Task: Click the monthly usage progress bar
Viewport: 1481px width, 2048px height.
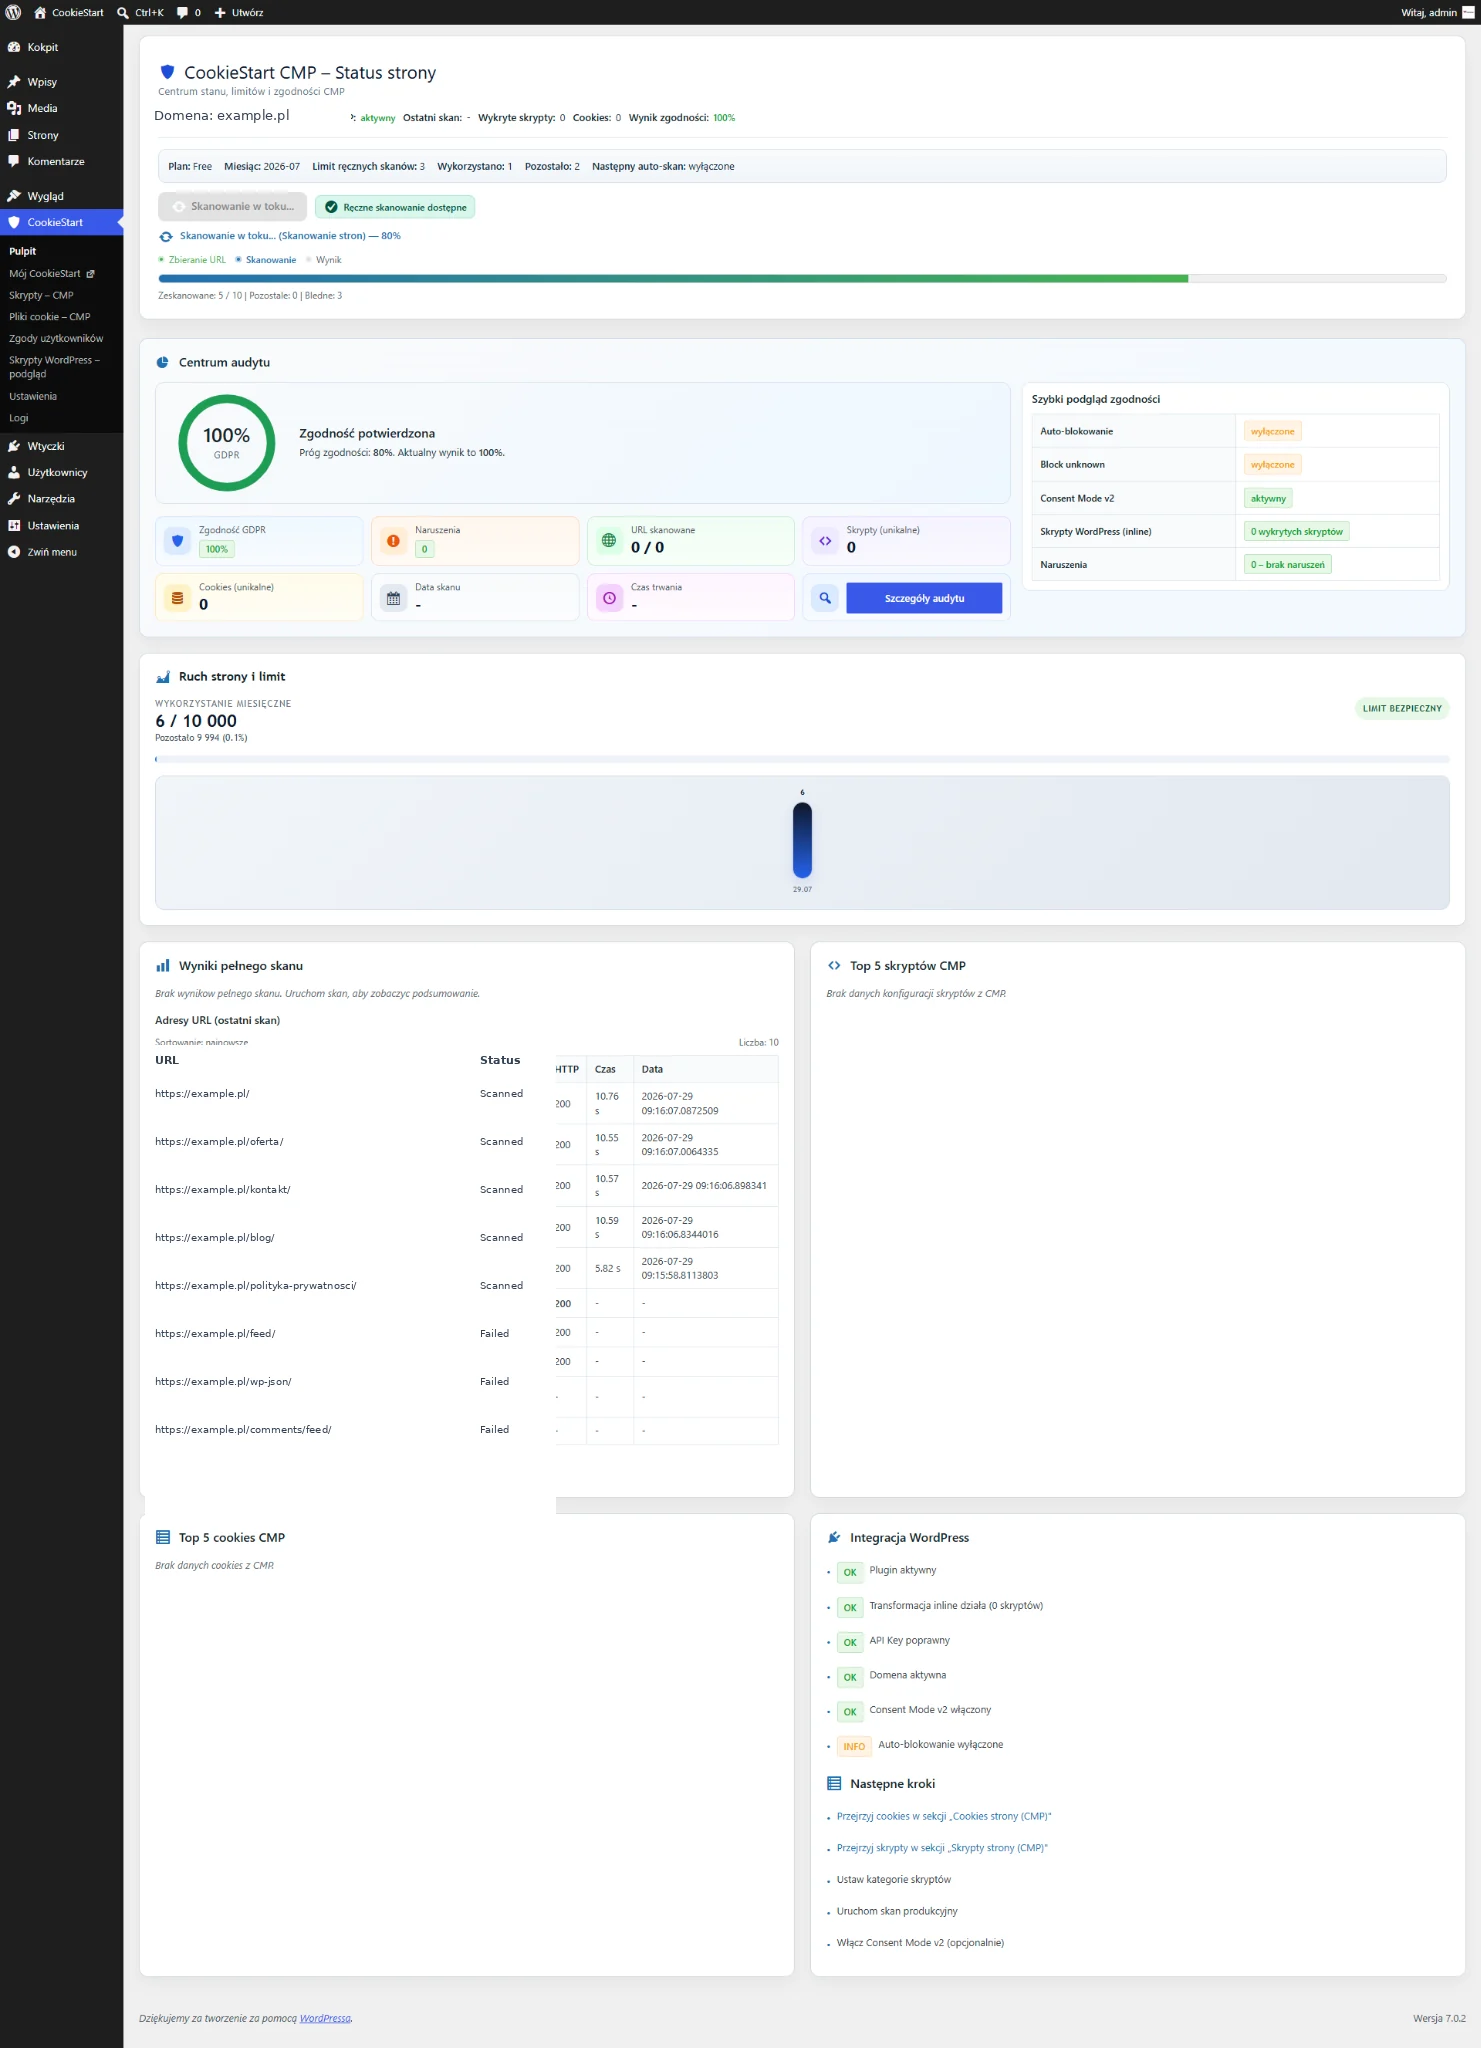Action: [802, 759]
